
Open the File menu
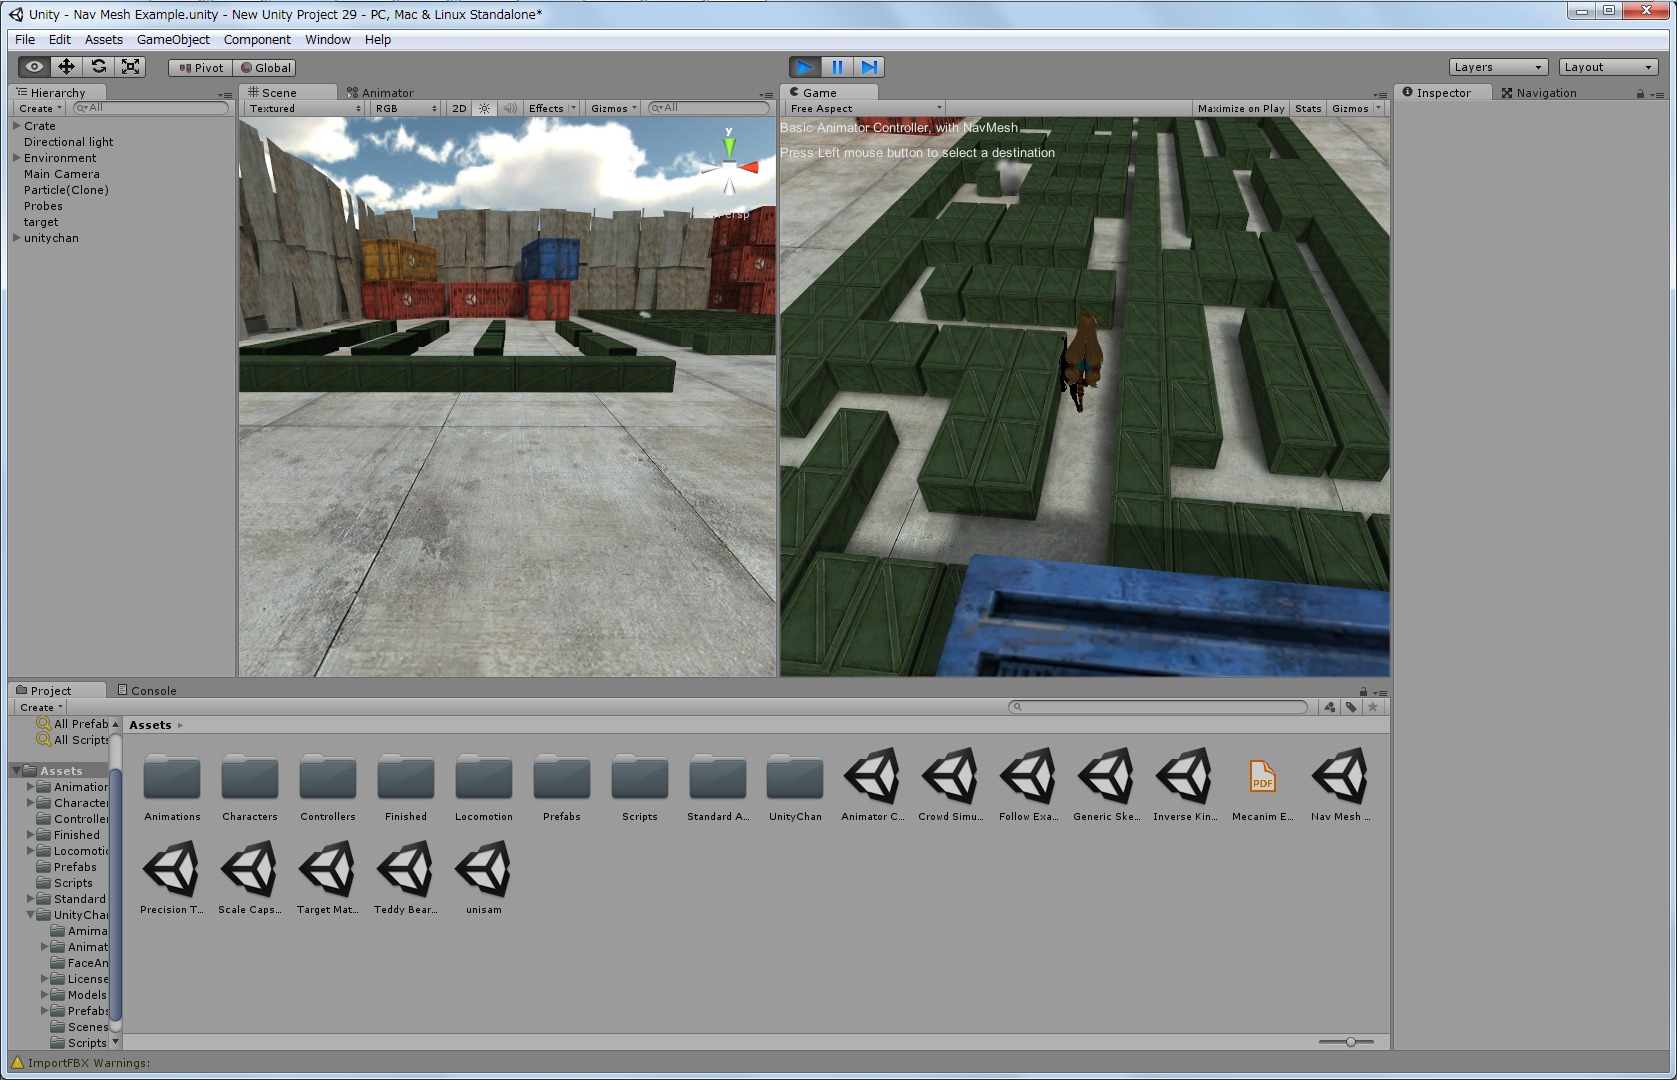(25, 39)
